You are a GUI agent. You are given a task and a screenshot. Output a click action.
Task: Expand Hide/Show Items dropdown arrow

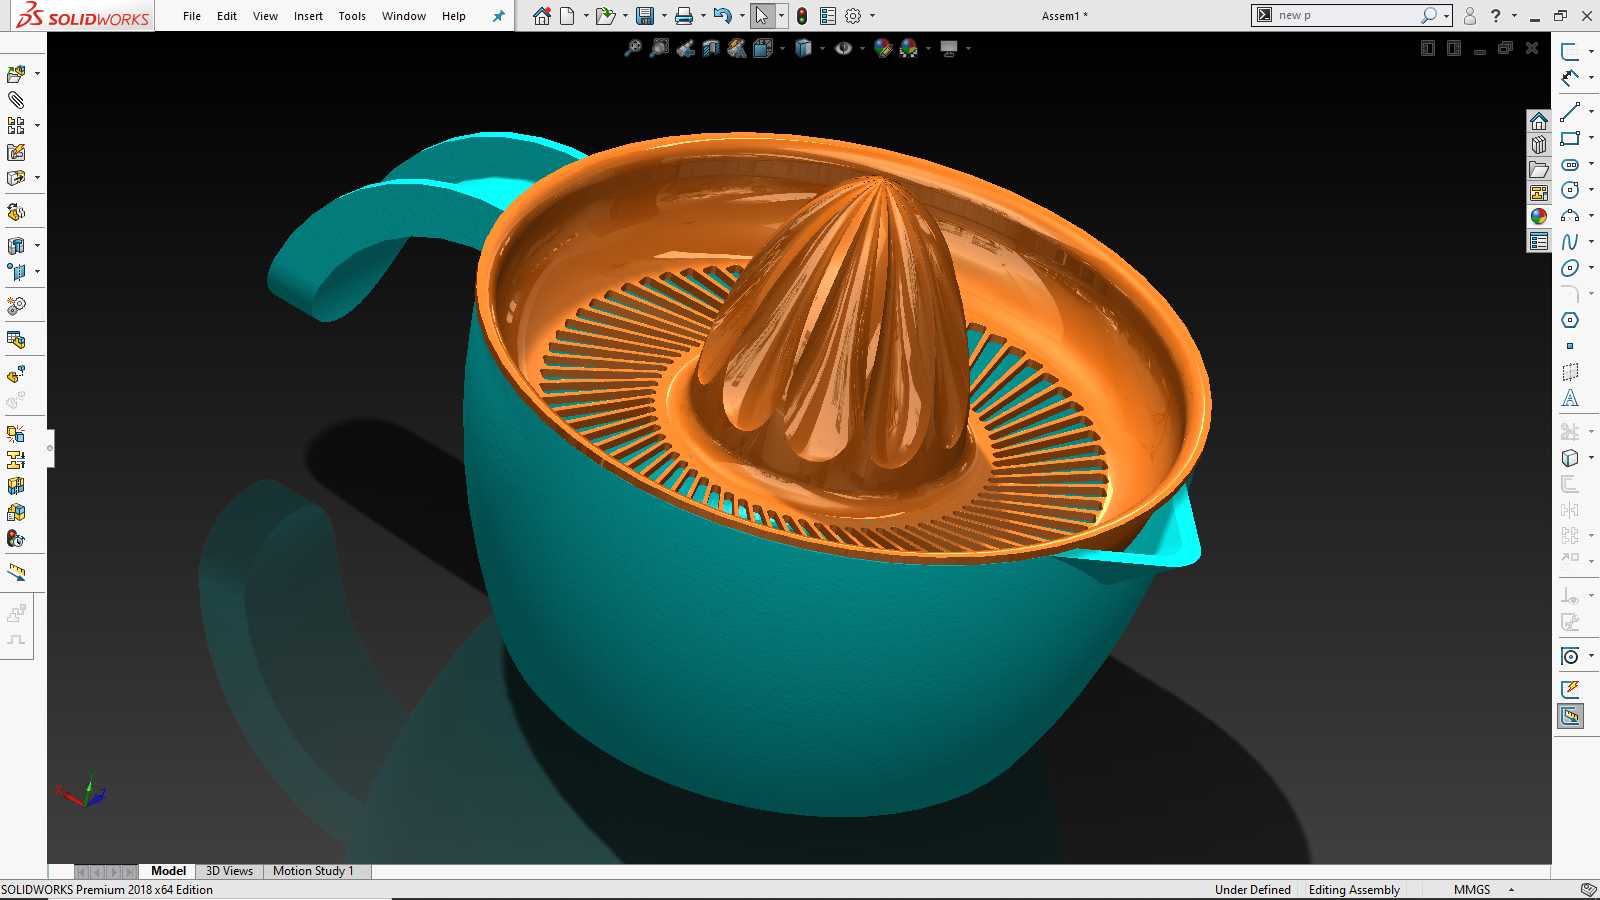pyautogui.click(x=862, y=48)
